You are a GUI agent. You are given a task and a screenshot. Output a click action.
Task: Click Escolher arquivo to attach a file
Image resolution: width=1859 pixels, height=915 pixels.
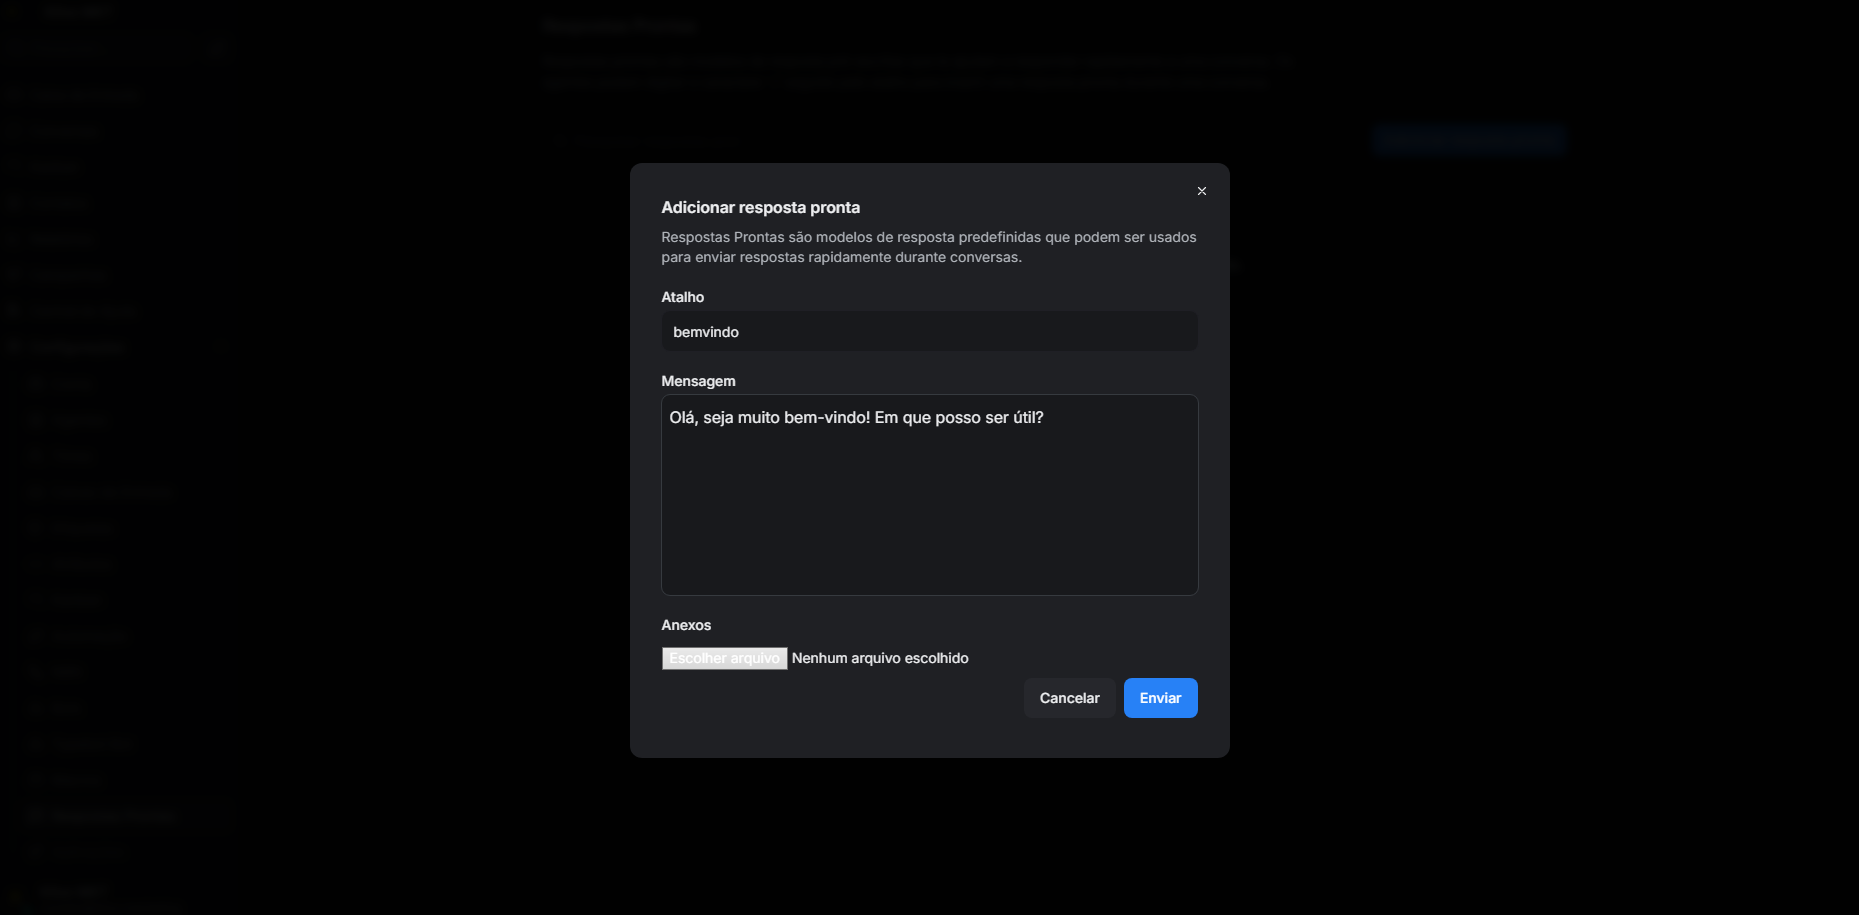coord(724,658)
